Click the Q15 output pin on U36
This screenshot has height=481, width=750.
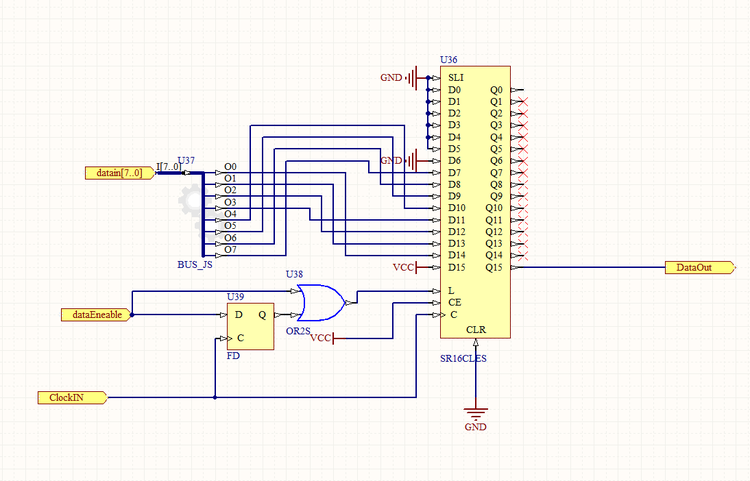point(494,268)
